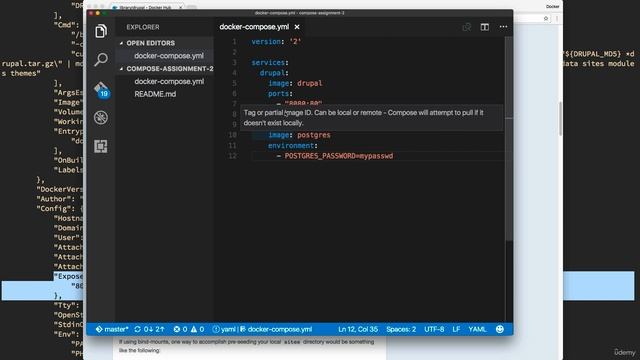The image size is (640, 360).
Task: Open README.md in the explorer
Action: click(155, 94)
